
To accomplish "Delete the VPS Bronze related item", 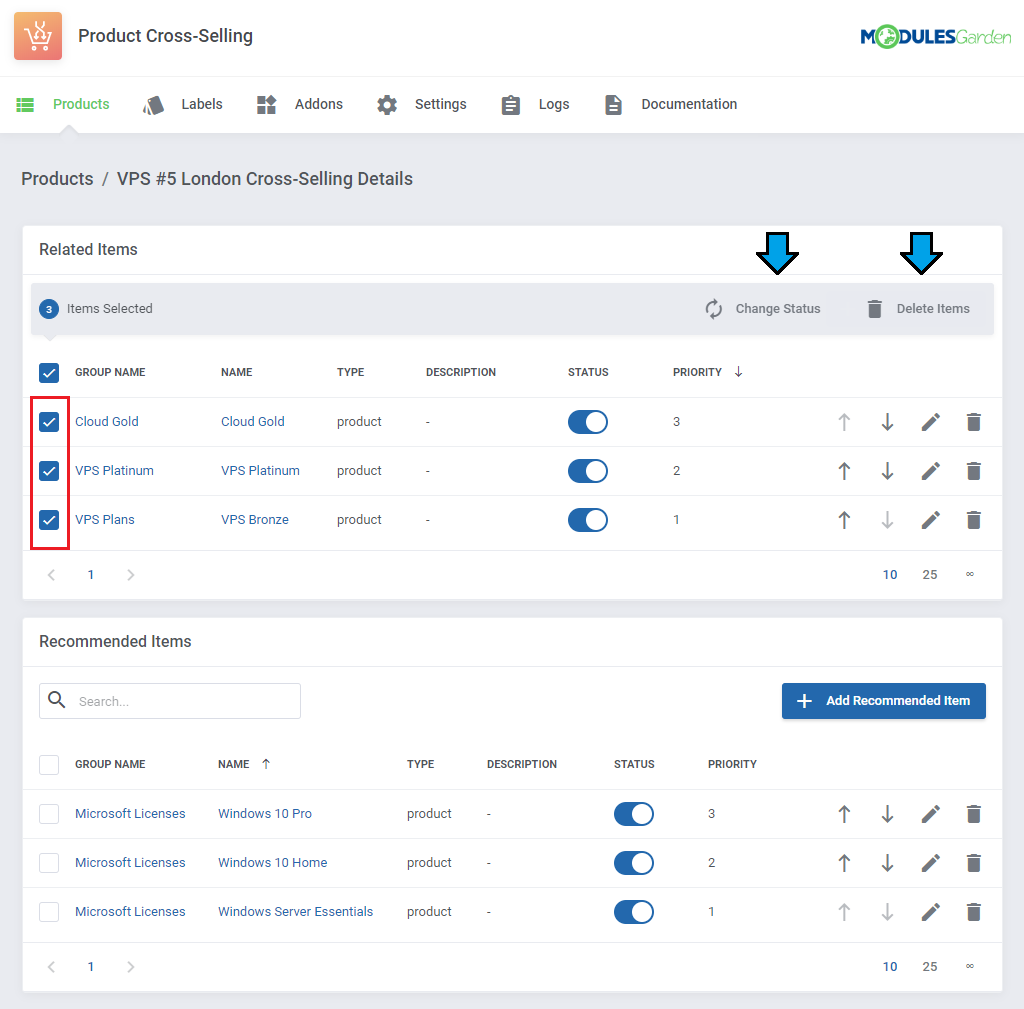I will (x=974, y=520).
